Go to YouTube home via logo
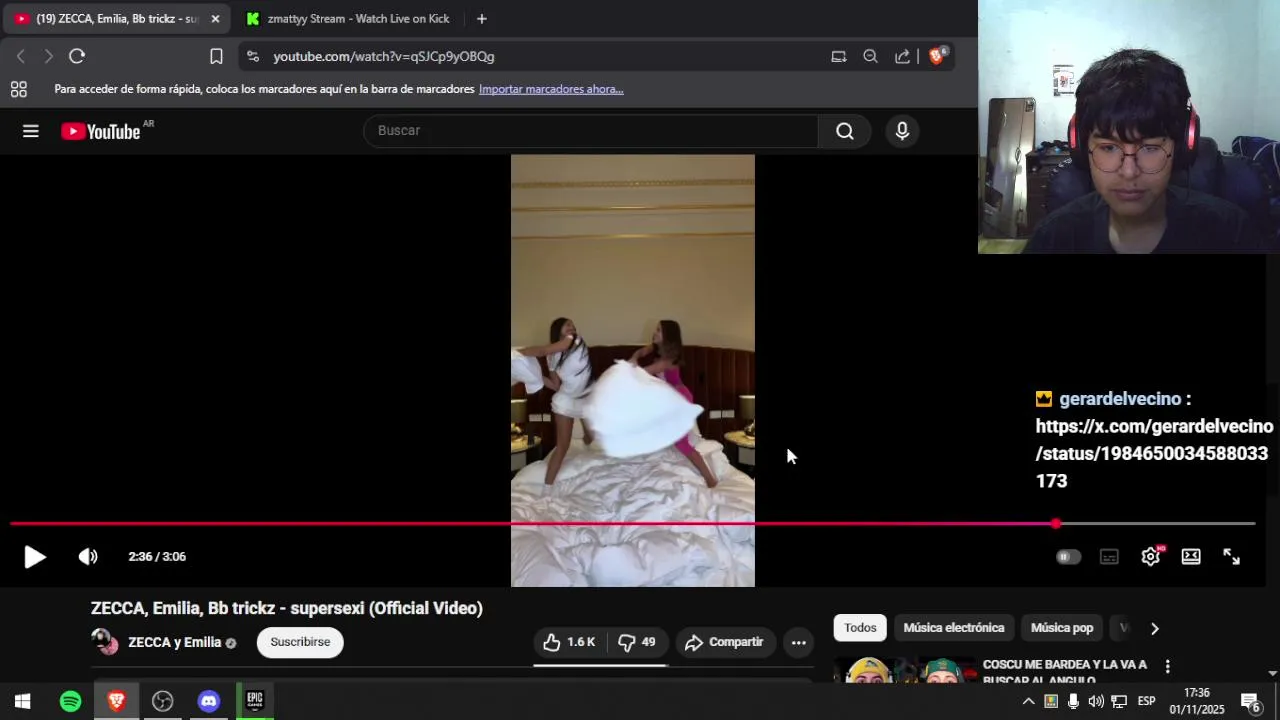 (x=101, y=131)
